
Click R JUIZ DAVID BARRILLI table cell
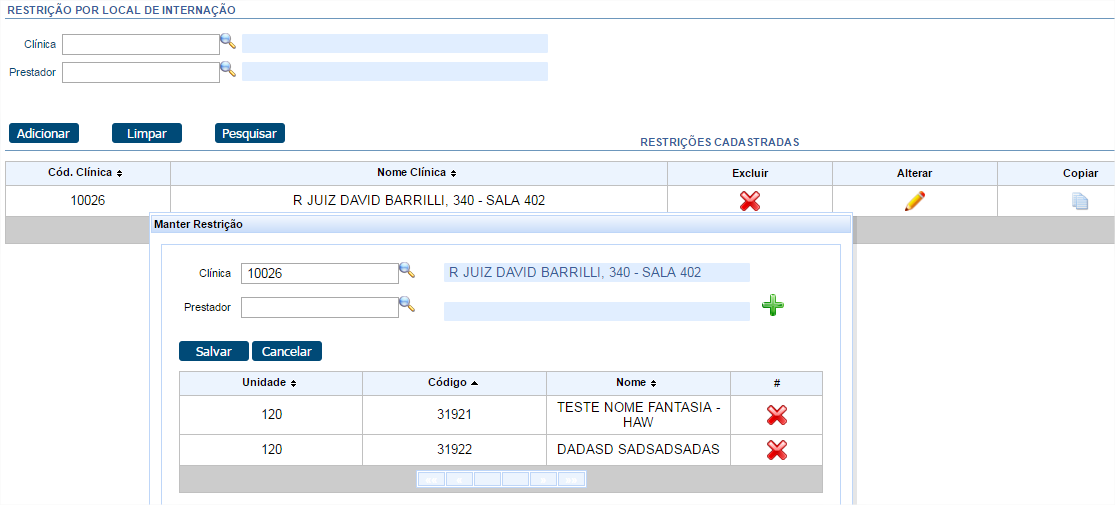(x=419, y=201)
